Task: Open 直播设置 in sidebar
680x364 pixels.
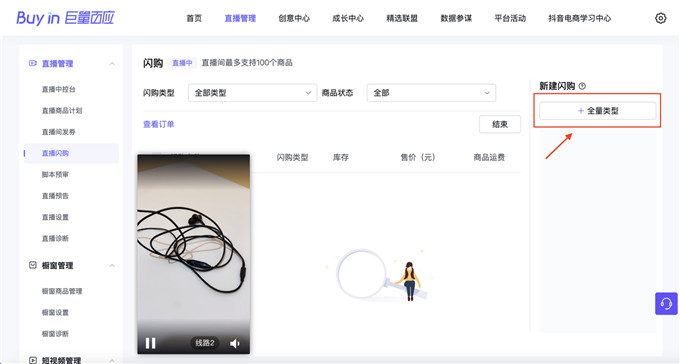Action: pos(55,217)
